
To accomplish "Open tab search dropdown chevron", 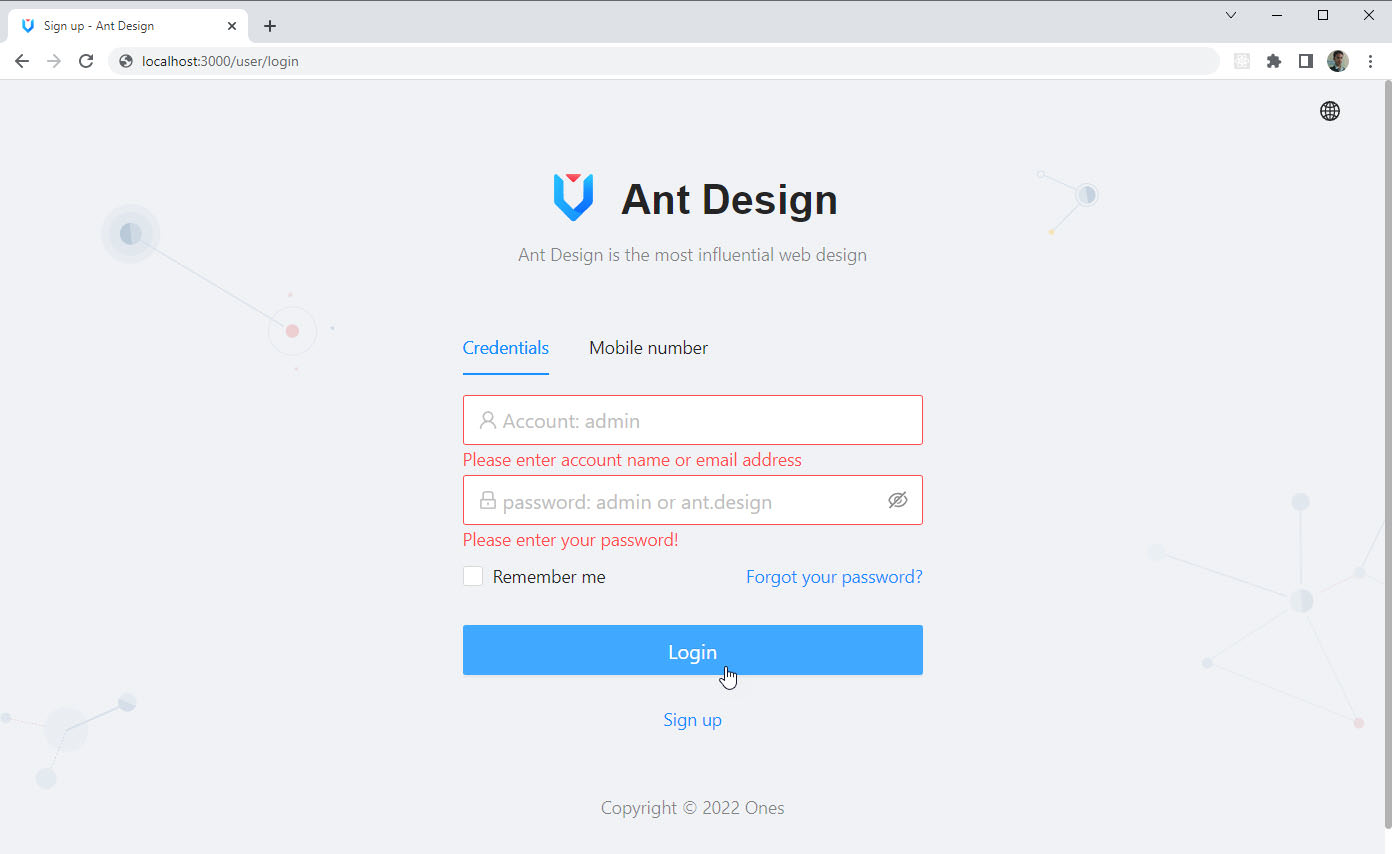I will click(1231, 15).
